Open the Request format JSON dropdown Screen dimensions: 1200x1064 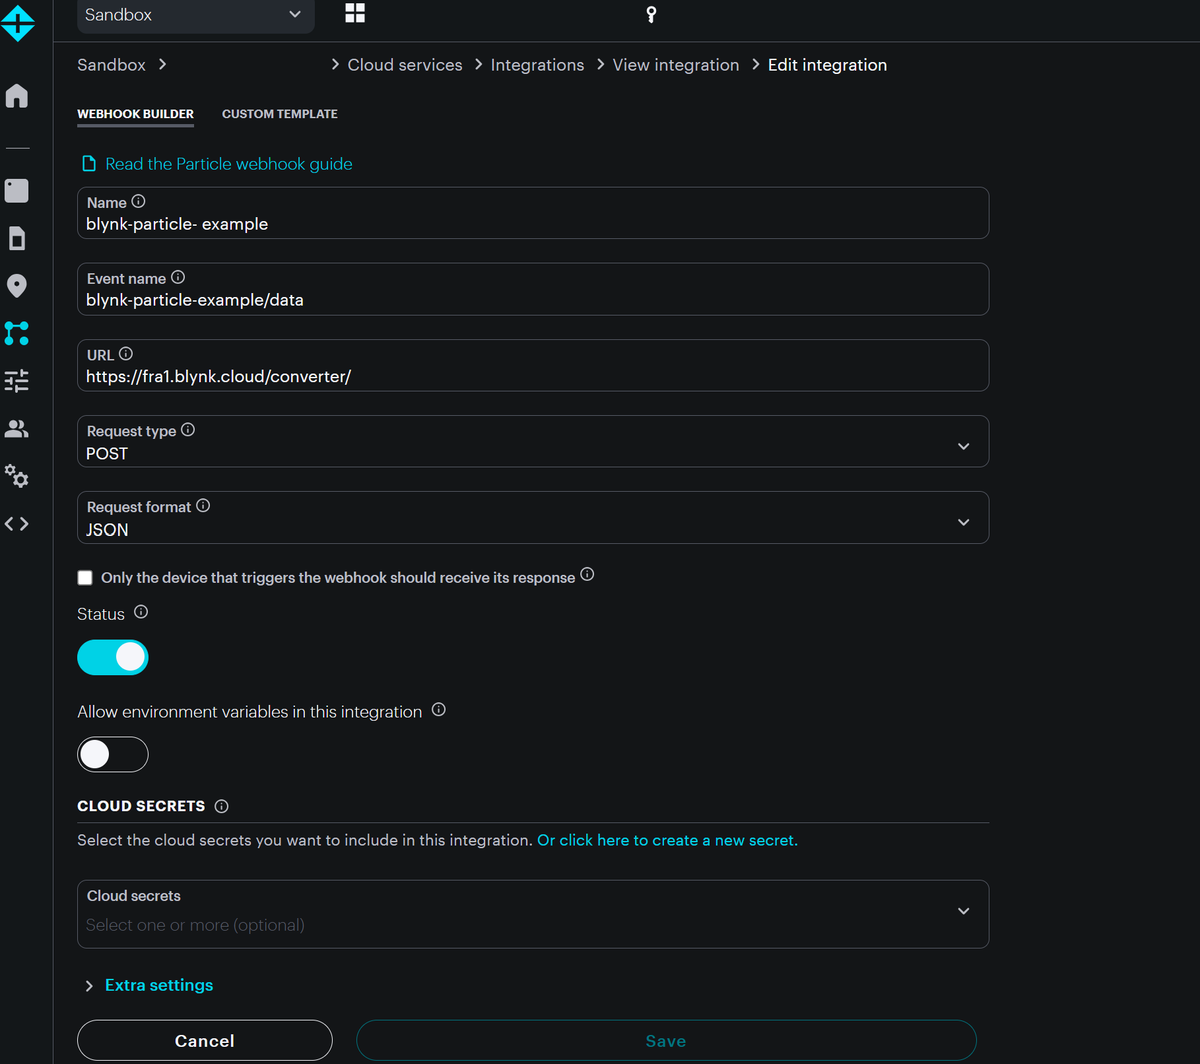533,517
